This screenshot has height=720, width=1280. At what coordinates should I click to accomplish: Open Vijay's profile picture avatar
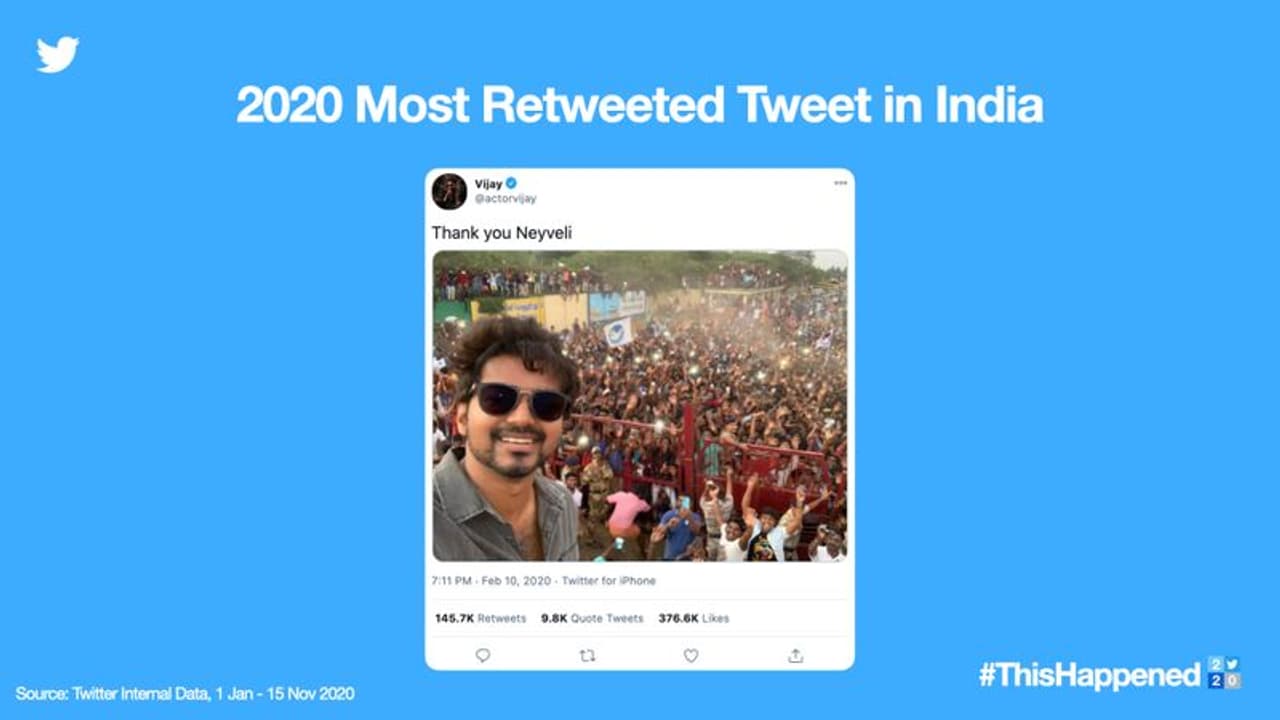(449, 191)
